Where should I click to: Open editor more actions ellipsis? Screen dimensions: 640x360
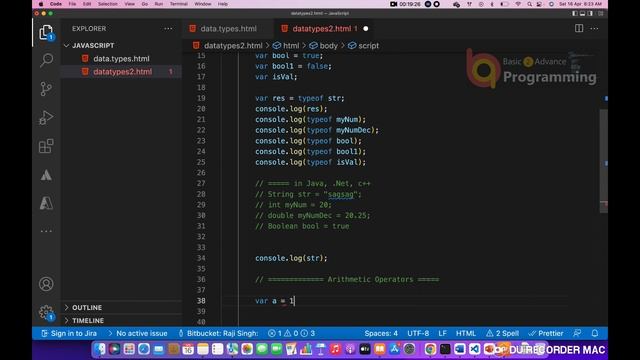pyautogui.click(x=594, y=28)
